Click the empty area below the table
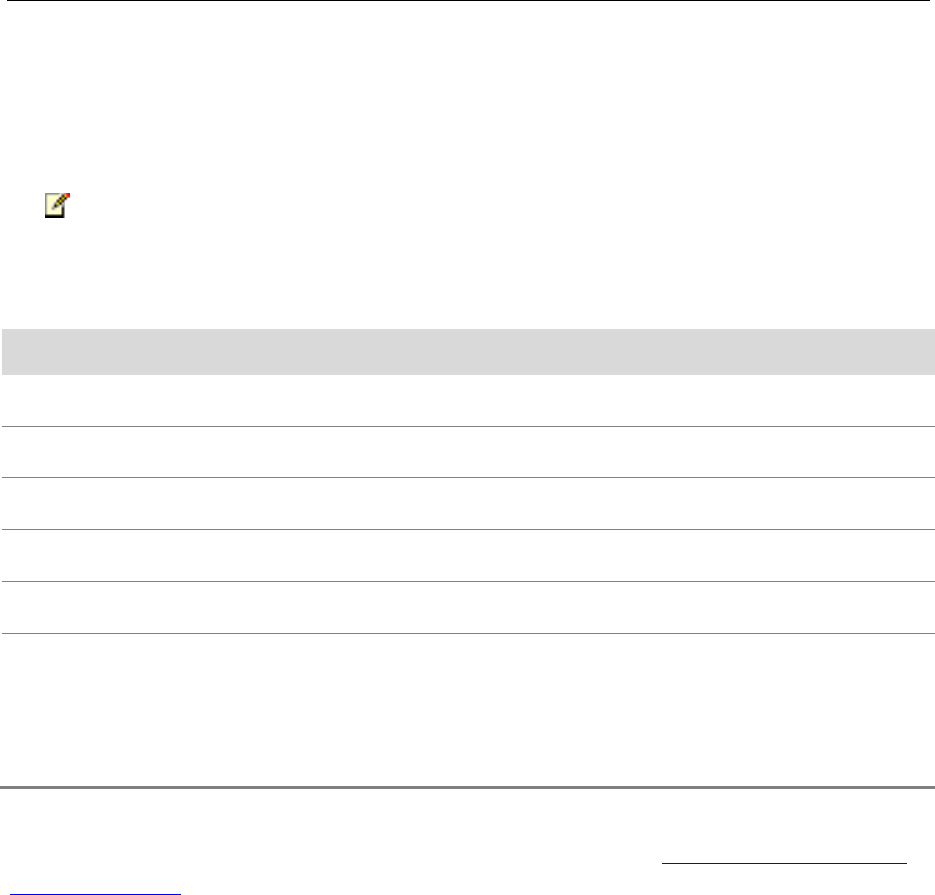 pyautogui.click(x=467, y=705)
